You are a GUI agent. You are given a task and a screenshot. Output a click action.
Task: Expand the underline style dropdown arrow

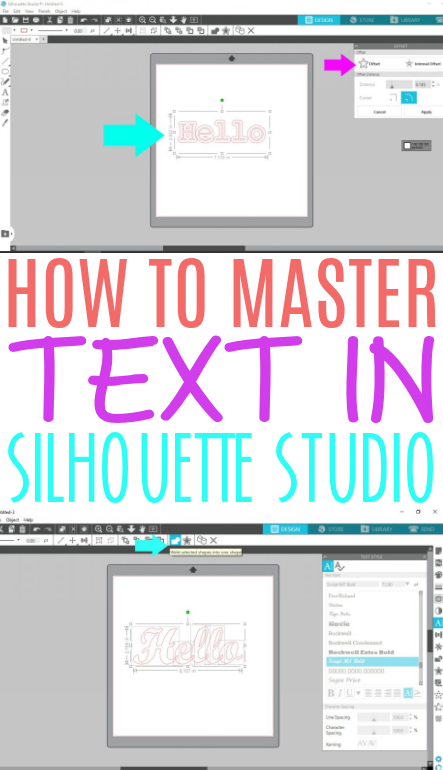coord(358,693)
